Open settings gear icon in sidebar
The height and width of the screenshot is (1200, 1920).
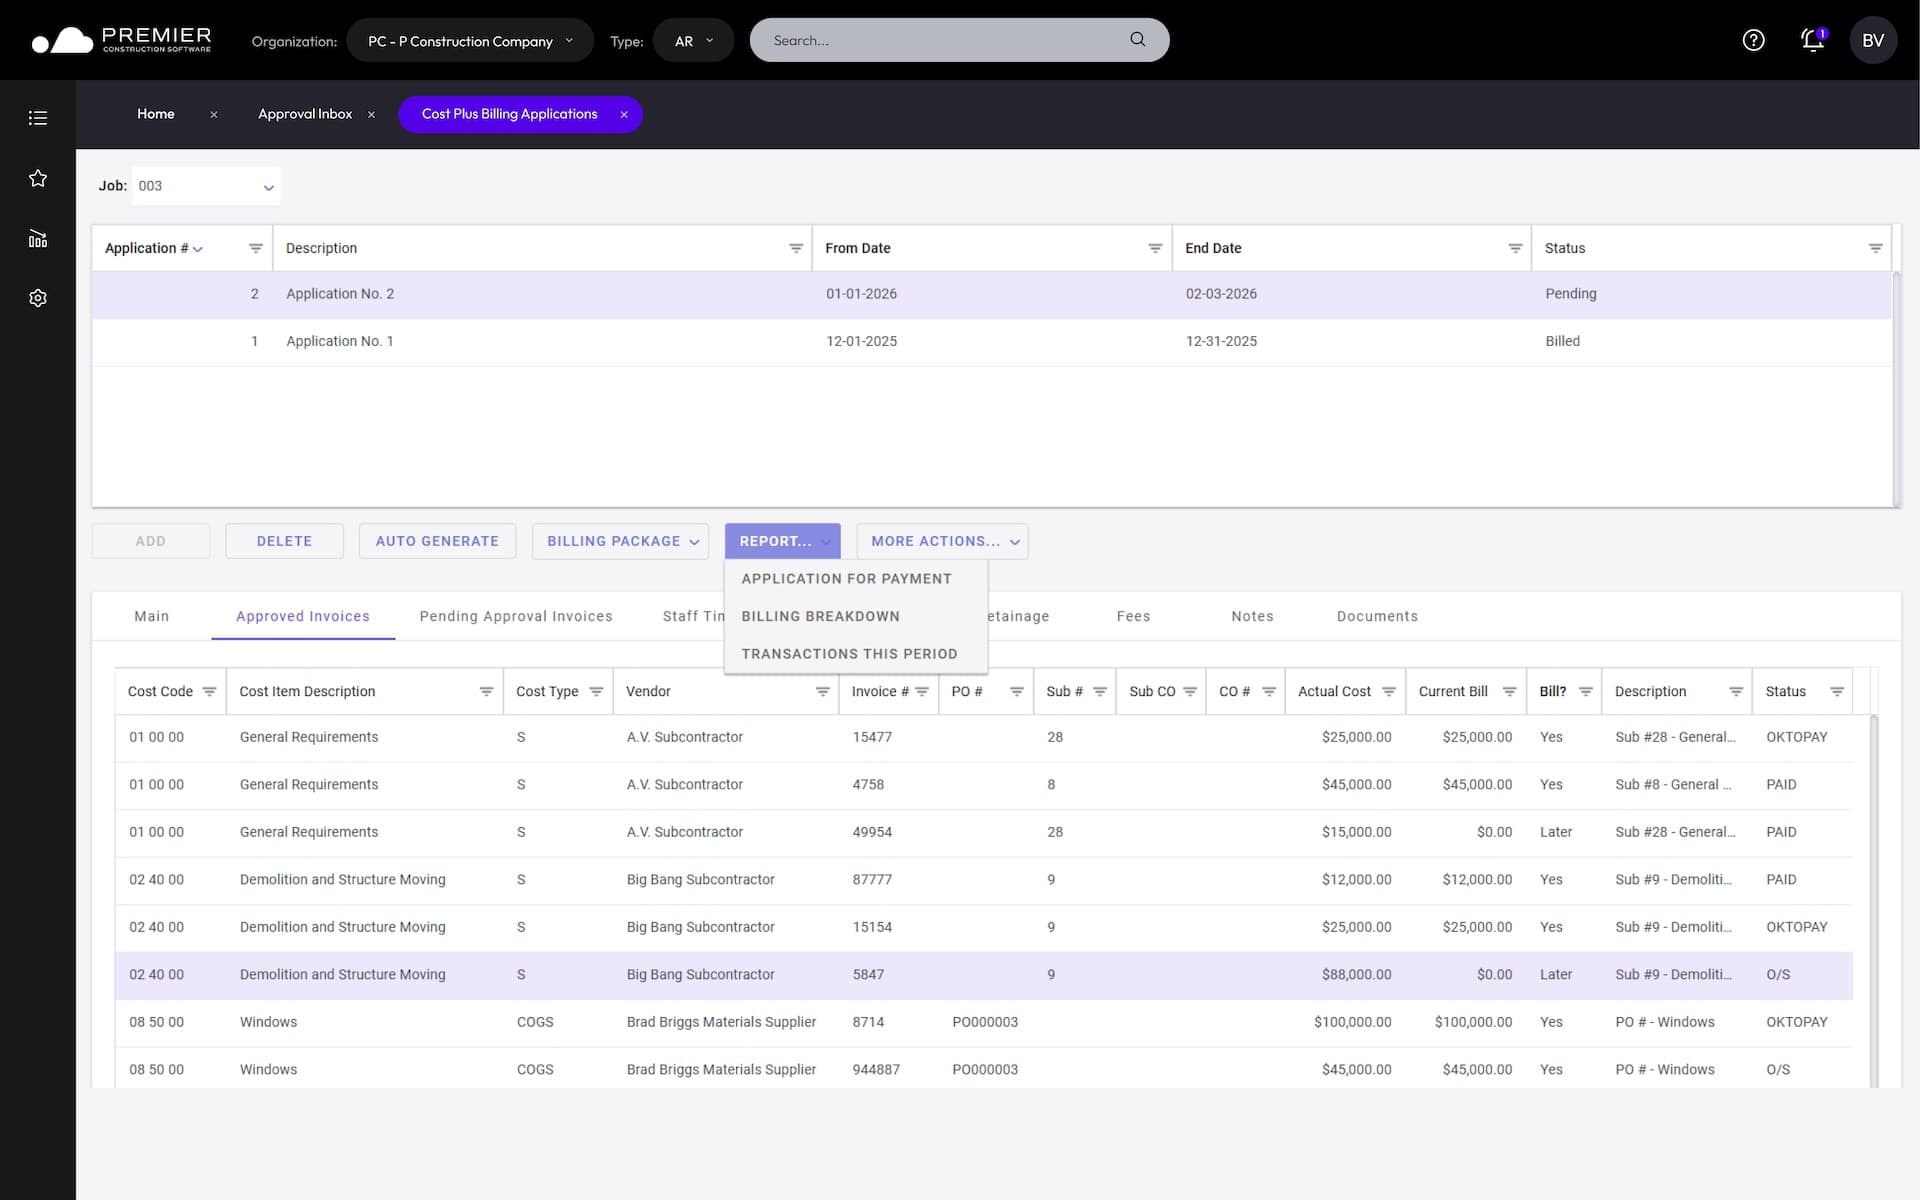pyautogui.click(x=38, y=298)
